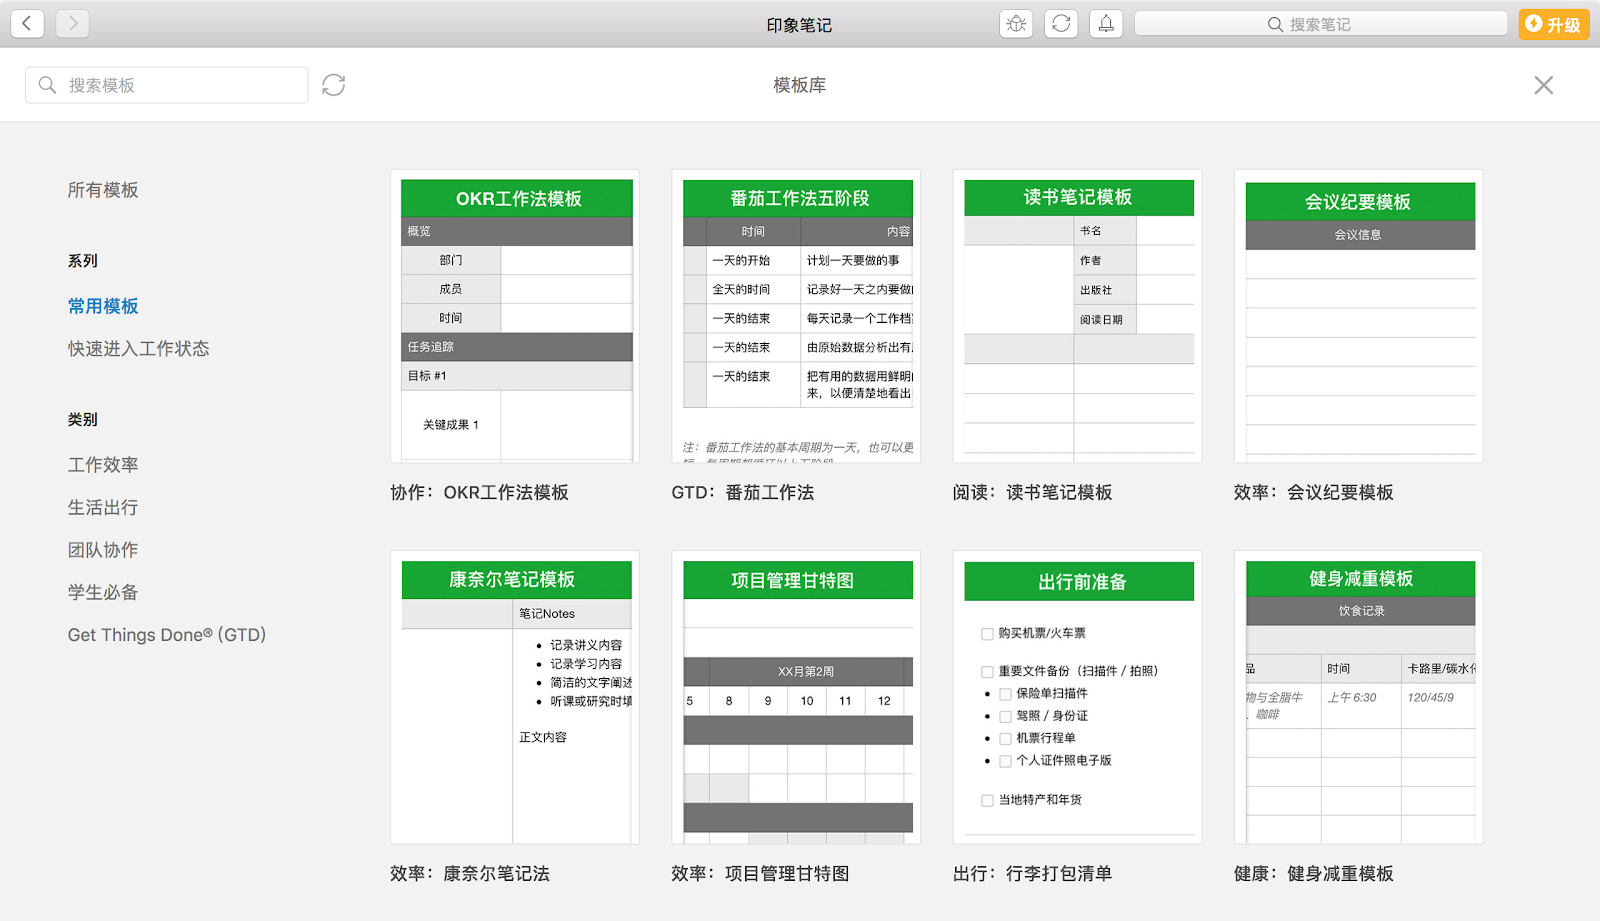Click the 模板库 title text
Viewport: 1600px width, 921px height.
tap(800, 85)
